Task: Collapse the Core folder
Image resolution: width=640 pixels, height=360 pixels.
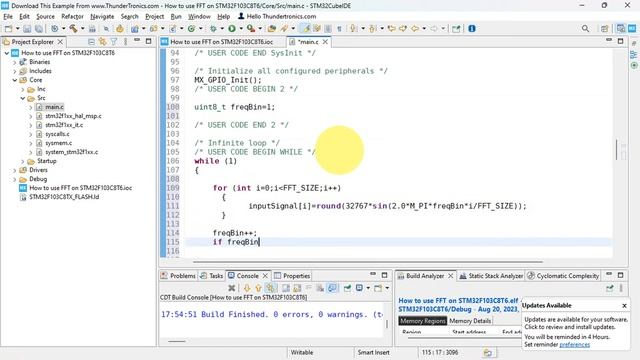Action: click(x=15, y=80)
